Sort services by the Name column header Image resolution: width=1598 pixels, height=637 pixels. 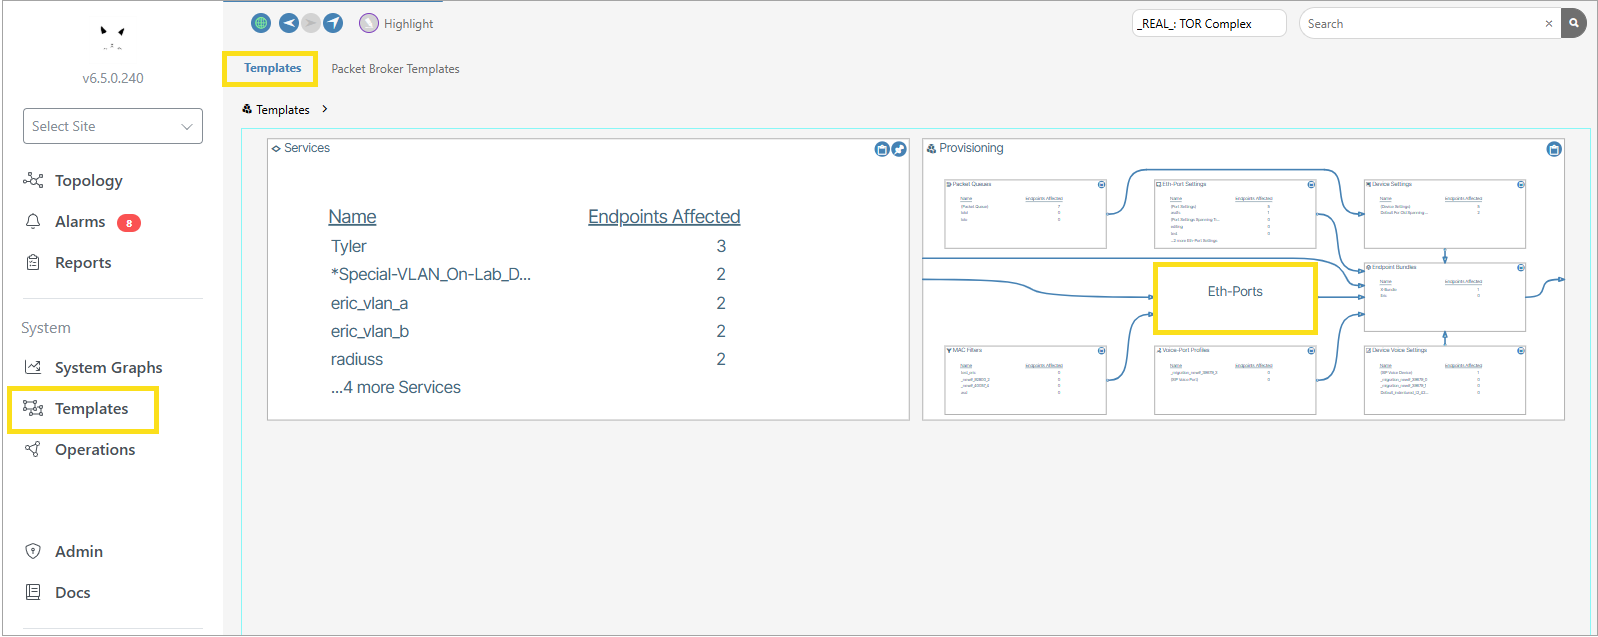tap(352, 217)
